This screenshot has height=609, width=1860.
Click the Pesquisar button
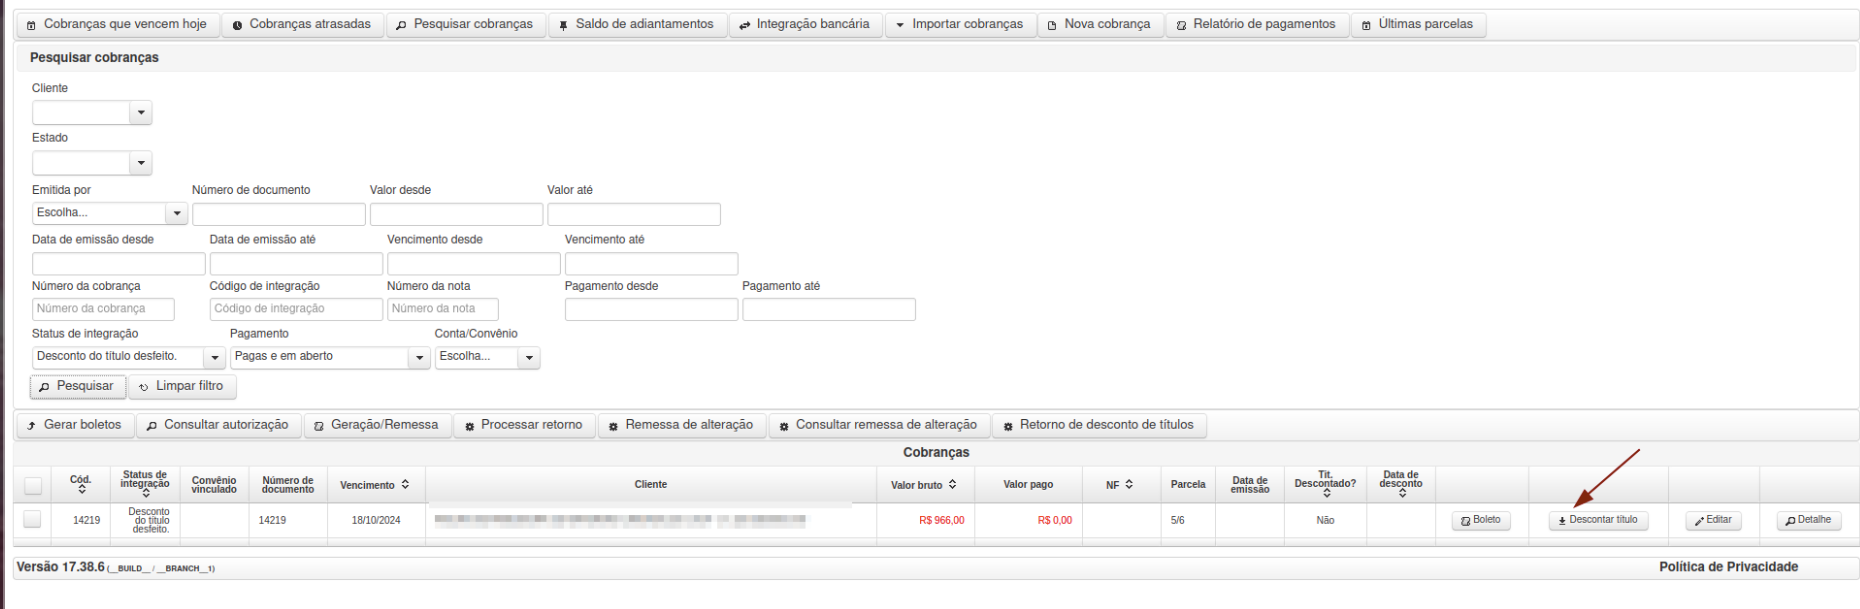(x=77, y=386)
